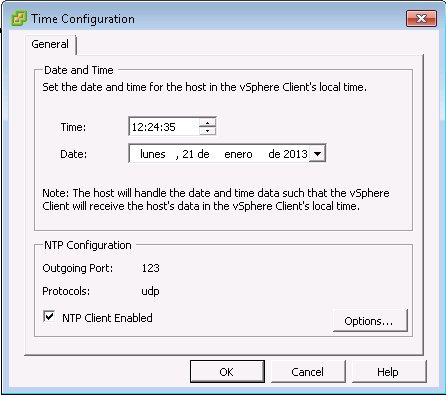Decrease time with the down spinner arrow

[208, 131]
